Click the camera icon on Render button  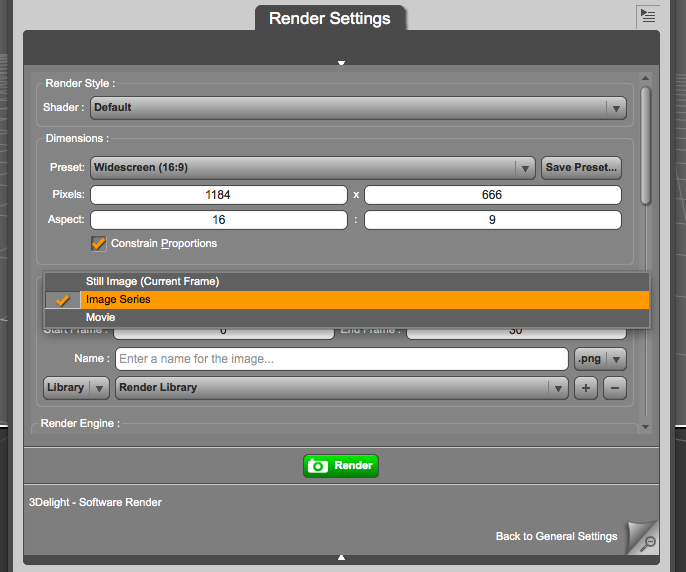click(318, 466)
